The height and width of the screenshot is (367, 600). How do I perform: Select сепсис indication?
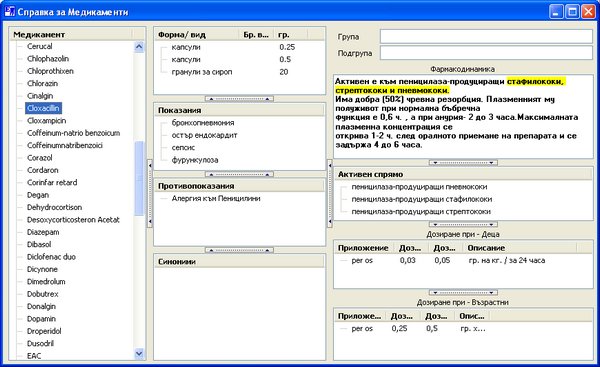(183, 147)
